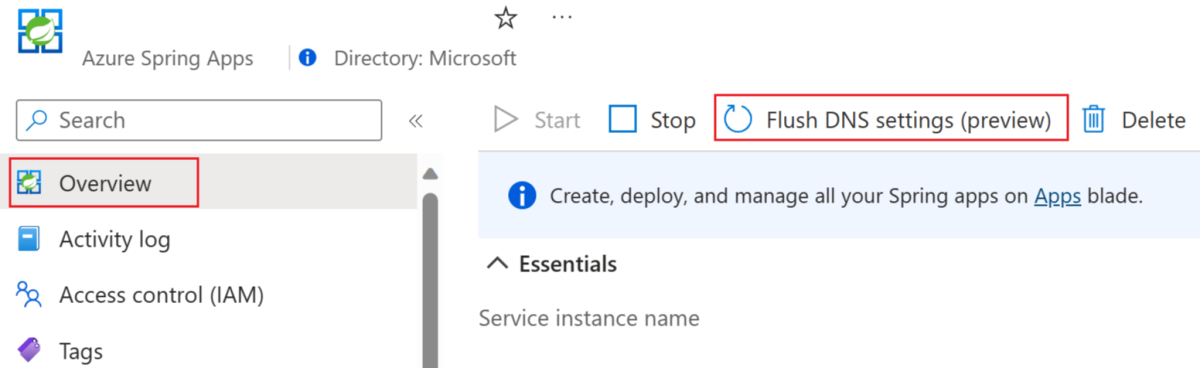Click the Tags label icon
The width and height of the screenshot is (1200, 368).
click(x=29, y=350)
